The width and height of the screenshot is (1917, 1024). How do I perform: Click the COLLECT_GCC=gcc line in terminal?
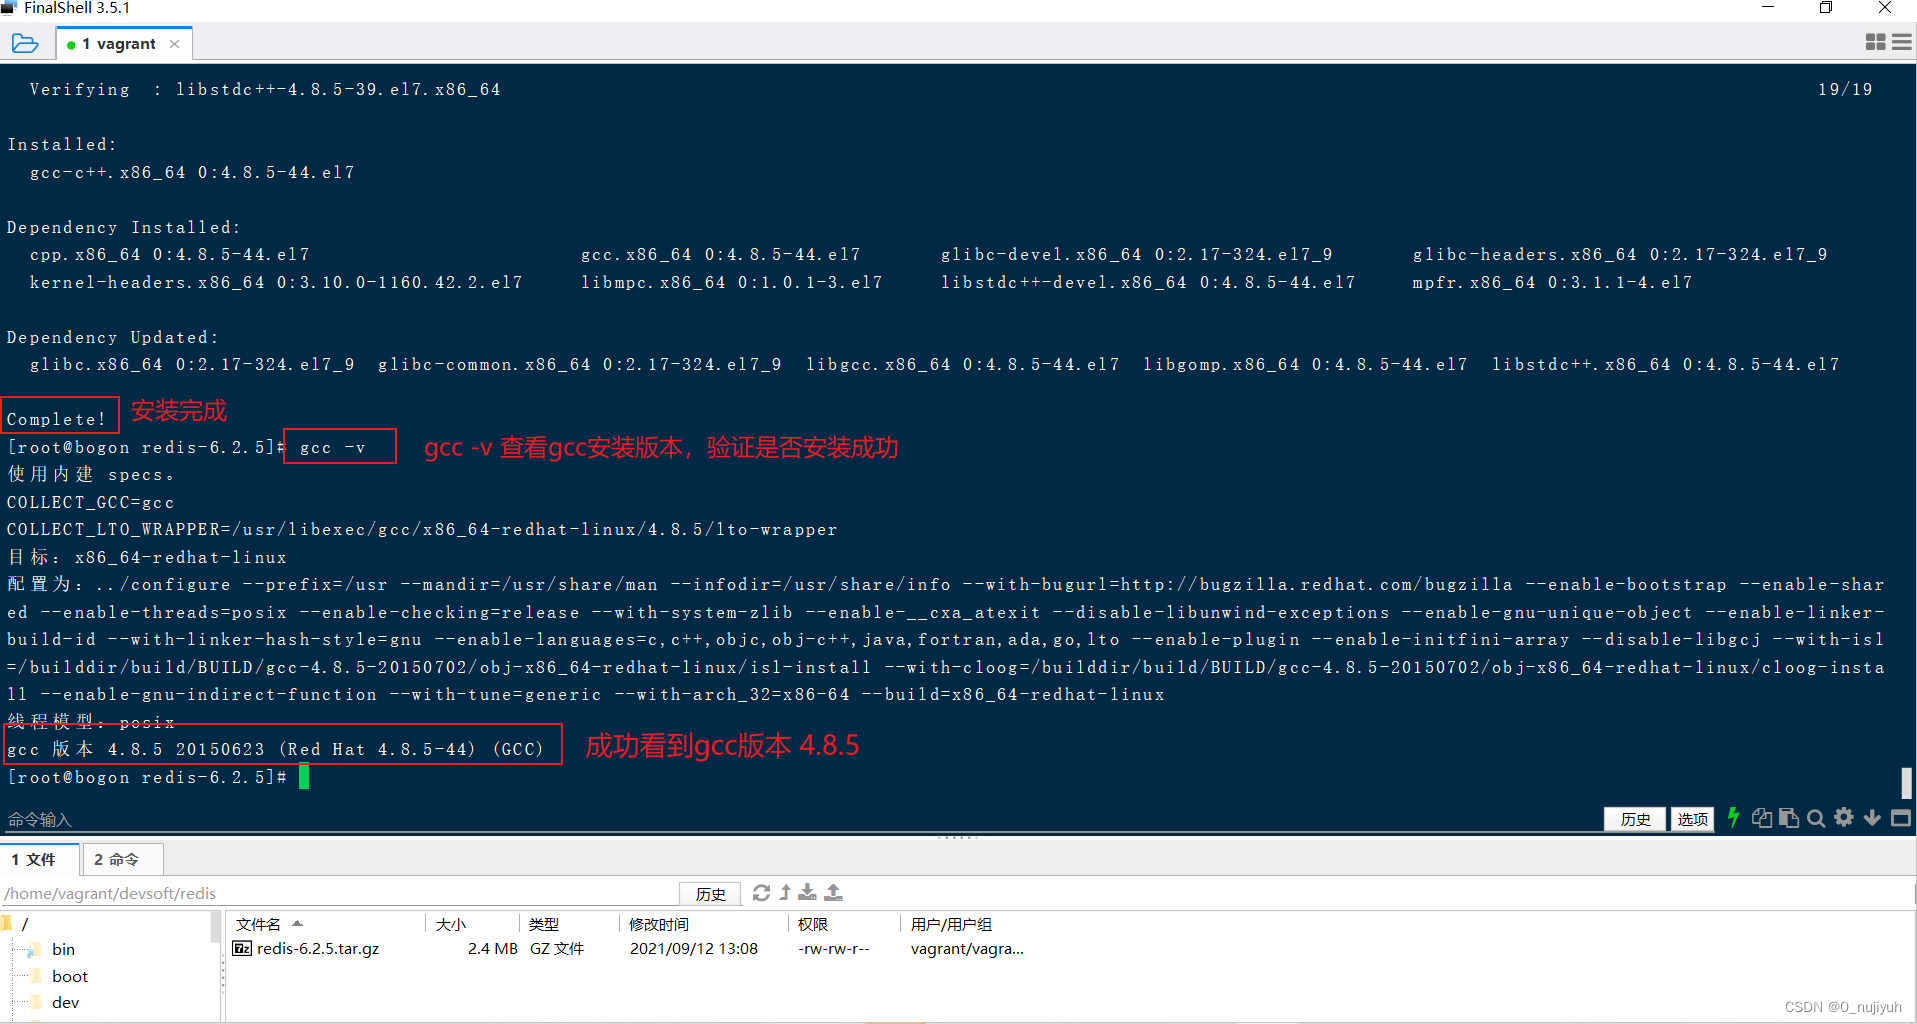point(91,502)
